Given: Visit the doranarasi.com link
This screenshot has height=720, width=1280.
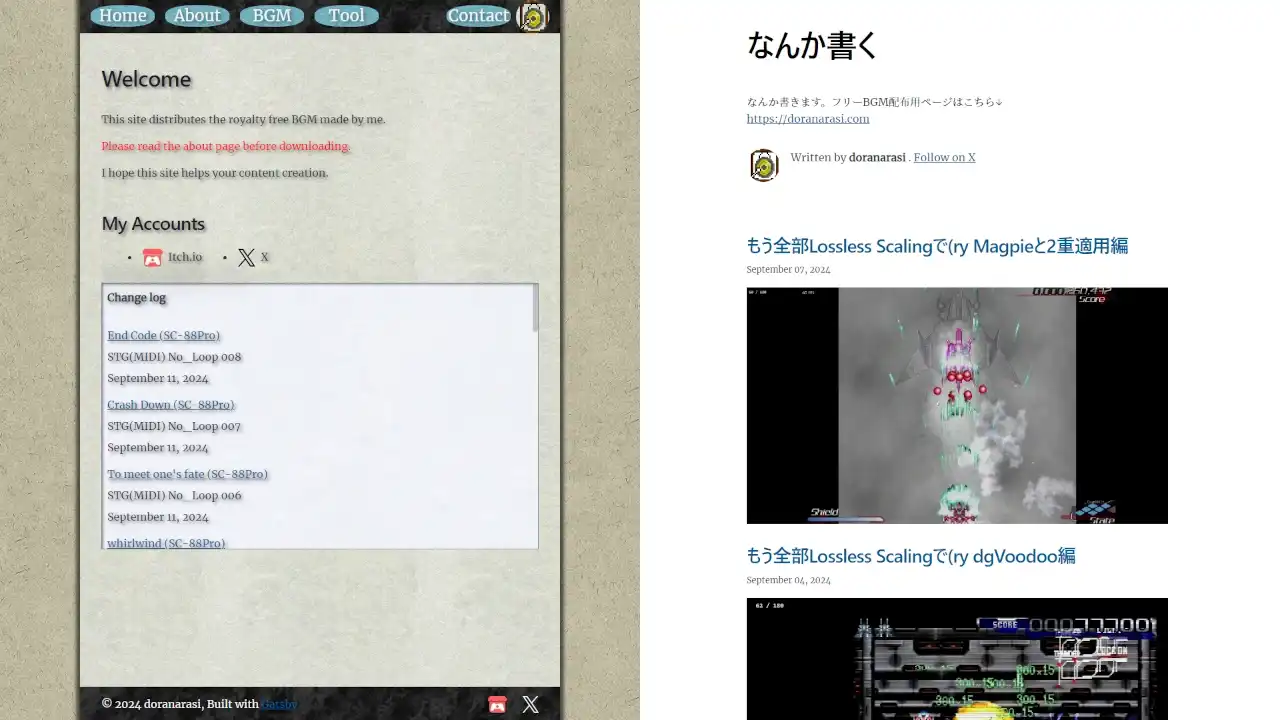Looking at the screenshot, I should (x=807, y=118).
